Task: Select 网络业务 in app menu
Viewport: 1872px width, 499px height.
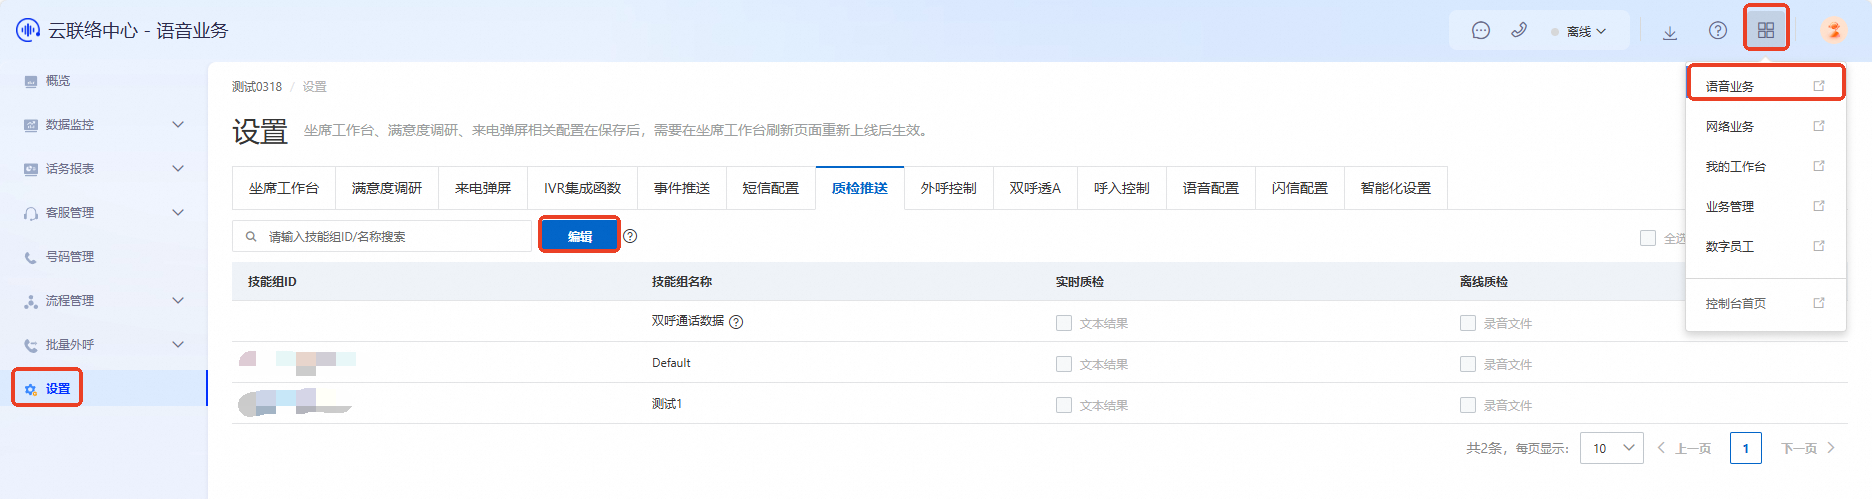Action: (1730, 127)
